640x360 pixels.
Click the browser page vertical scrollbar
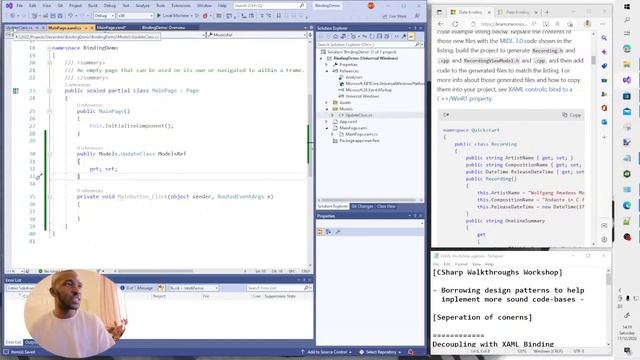pyautogui.click(x=593, y=60)
